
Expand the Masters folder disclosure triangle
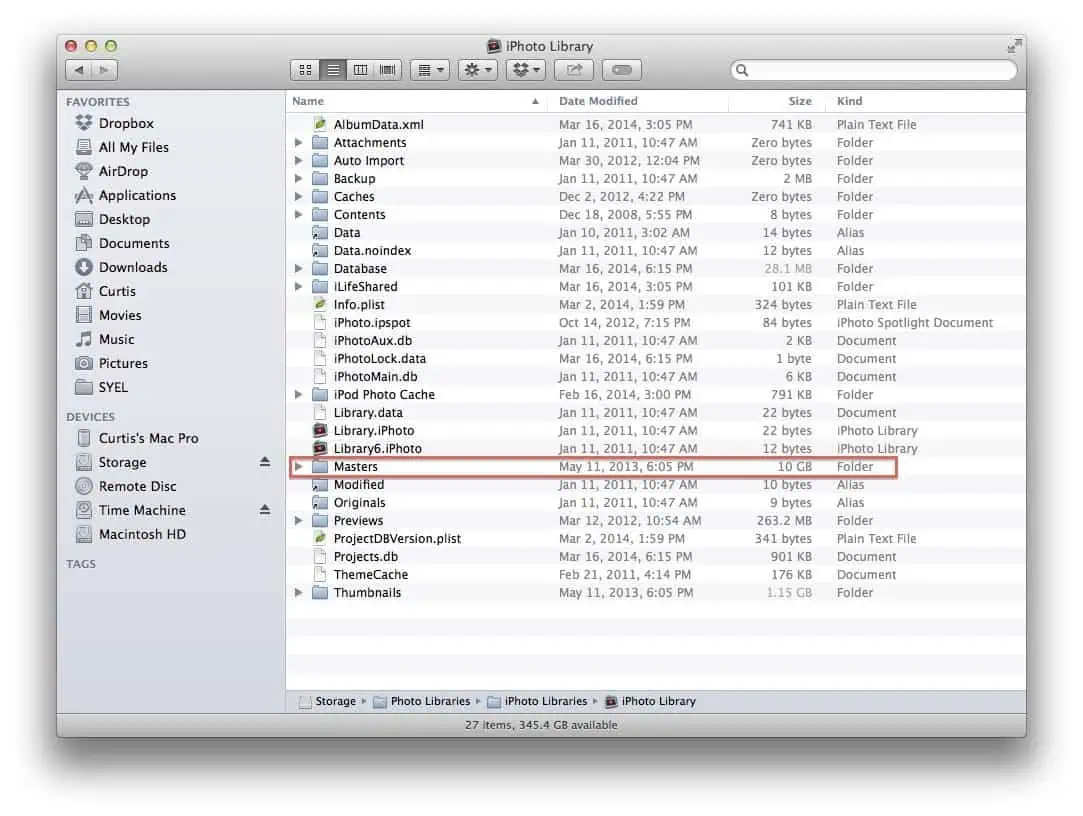click(298, 467)
